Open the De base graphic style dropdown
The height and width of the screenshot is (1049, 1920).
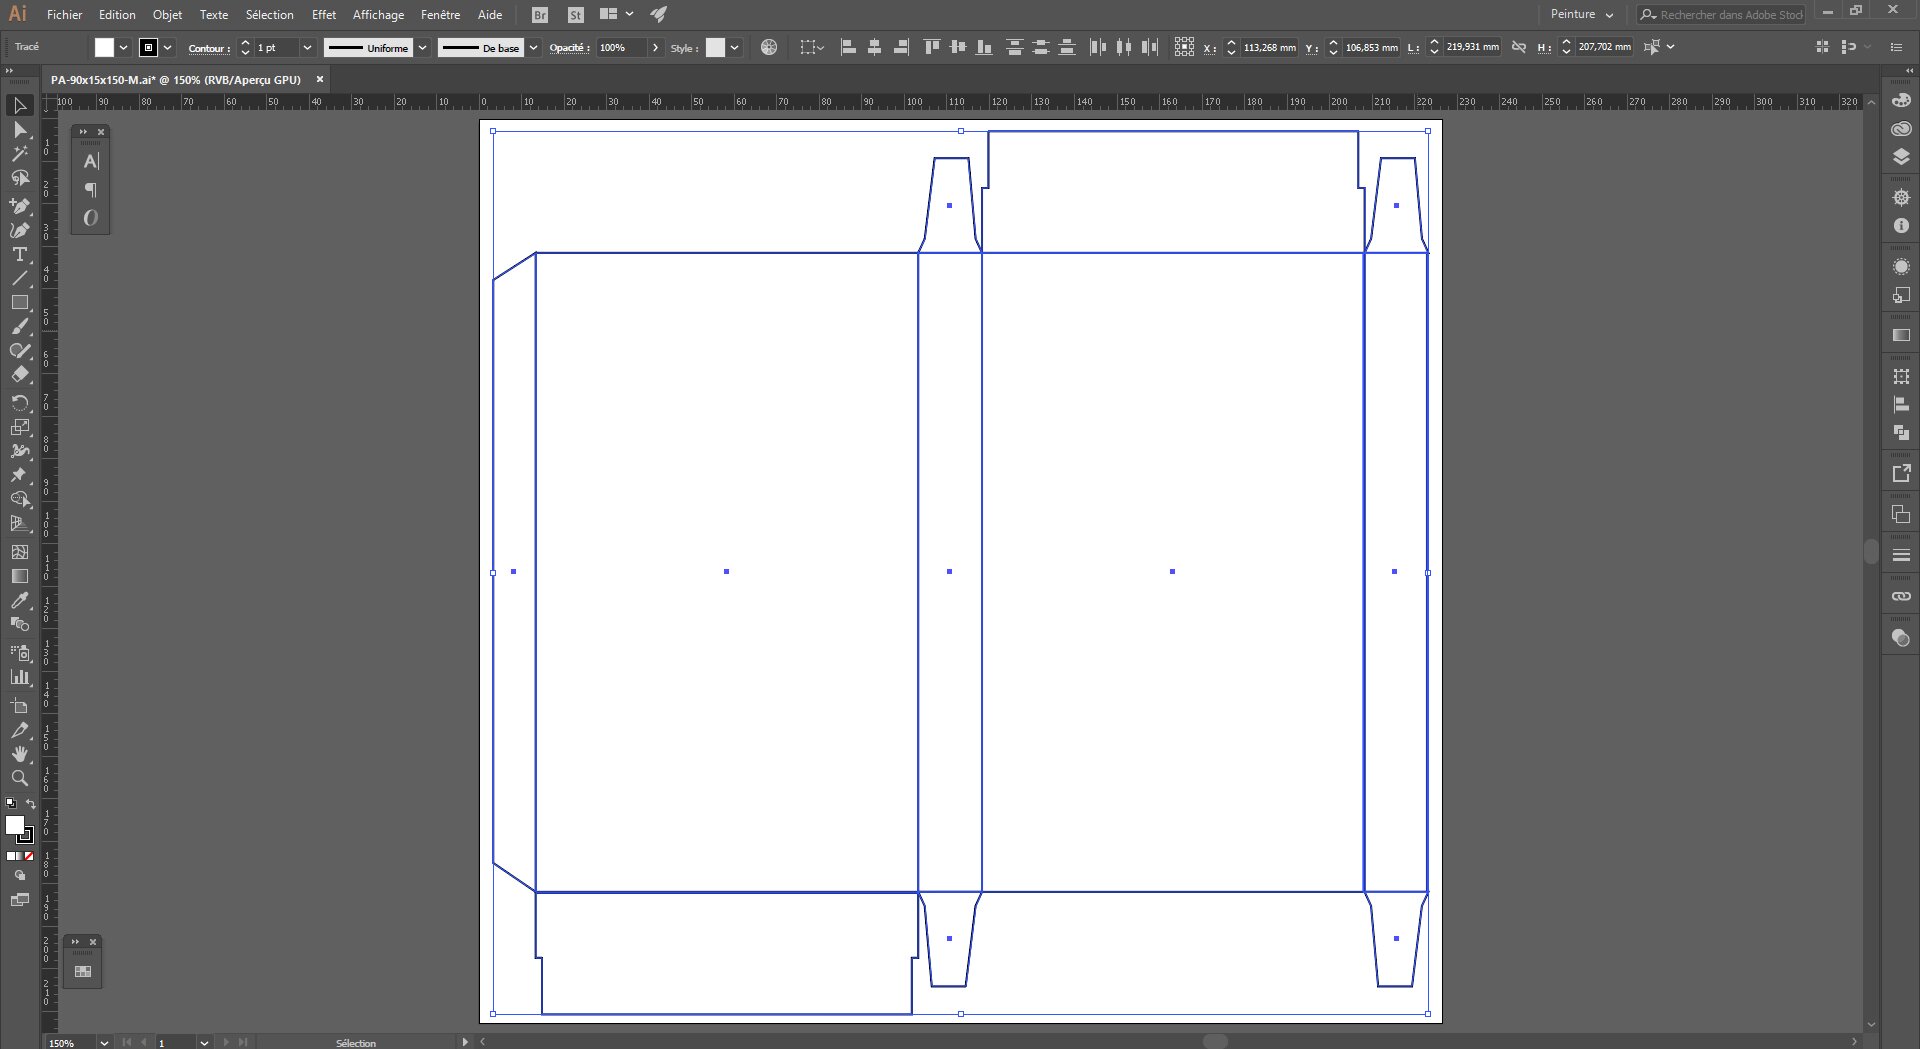(x=533, y=47)
